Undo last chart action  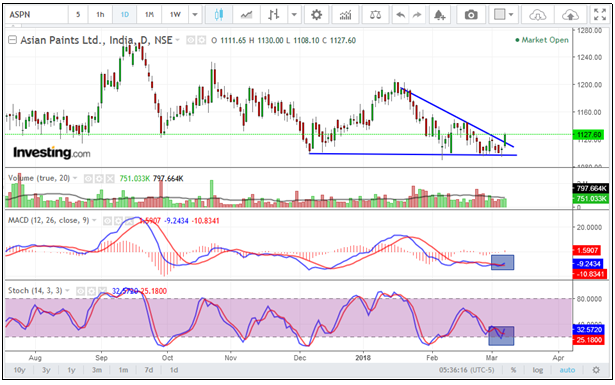point(400,15)
